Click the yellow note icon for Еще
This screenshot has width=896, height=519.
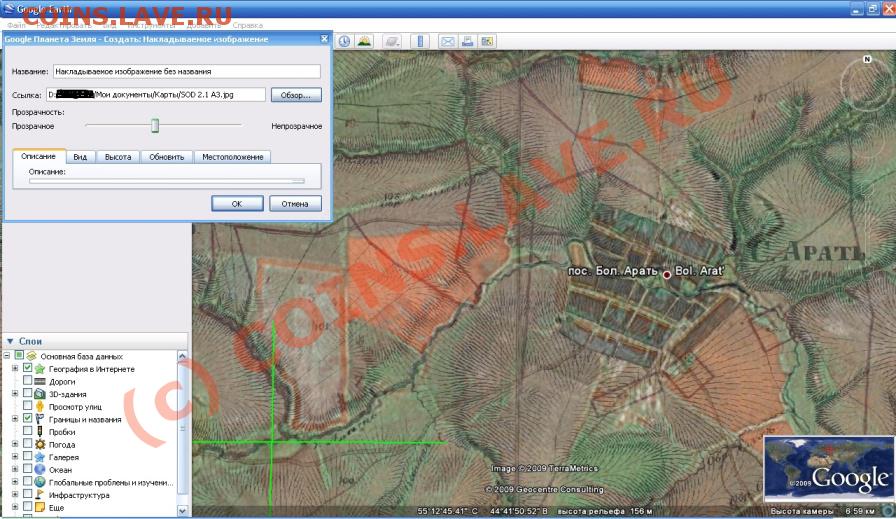pos(39,507)
